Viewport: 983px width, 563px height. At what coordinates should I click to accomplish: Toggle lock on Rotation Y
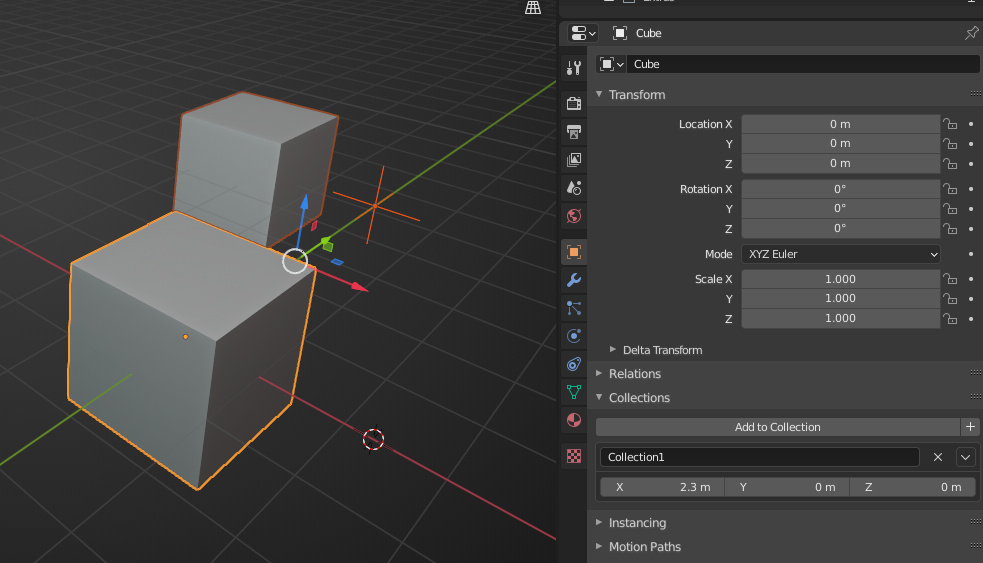950,209
